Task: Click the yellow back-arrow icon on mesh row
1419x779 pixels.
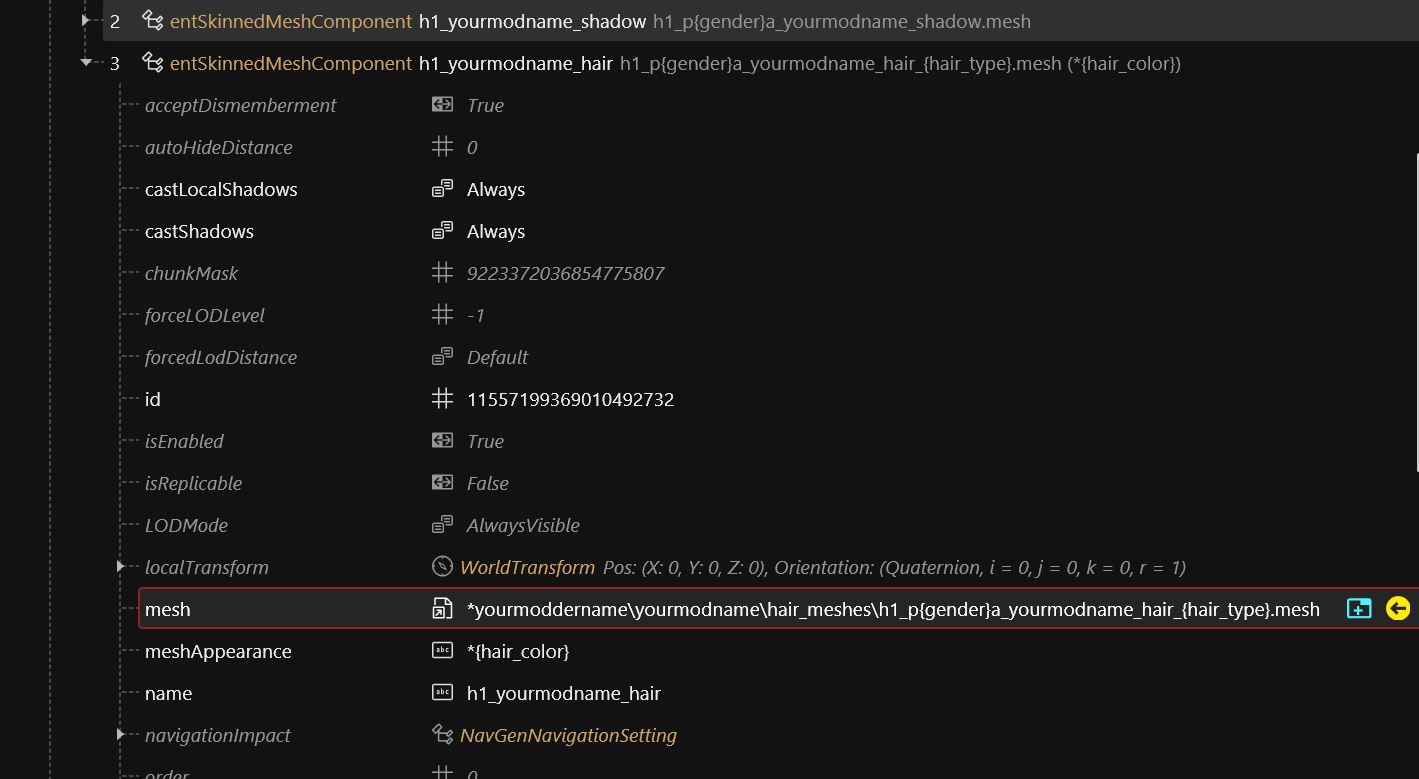Action: [x=1397, y=609]
